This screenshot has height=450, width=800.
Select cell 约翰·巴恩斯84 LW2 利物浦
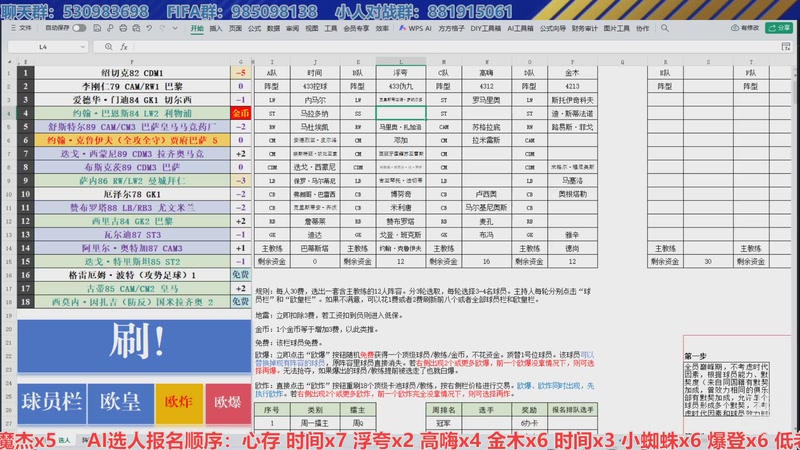coord(132,113)
